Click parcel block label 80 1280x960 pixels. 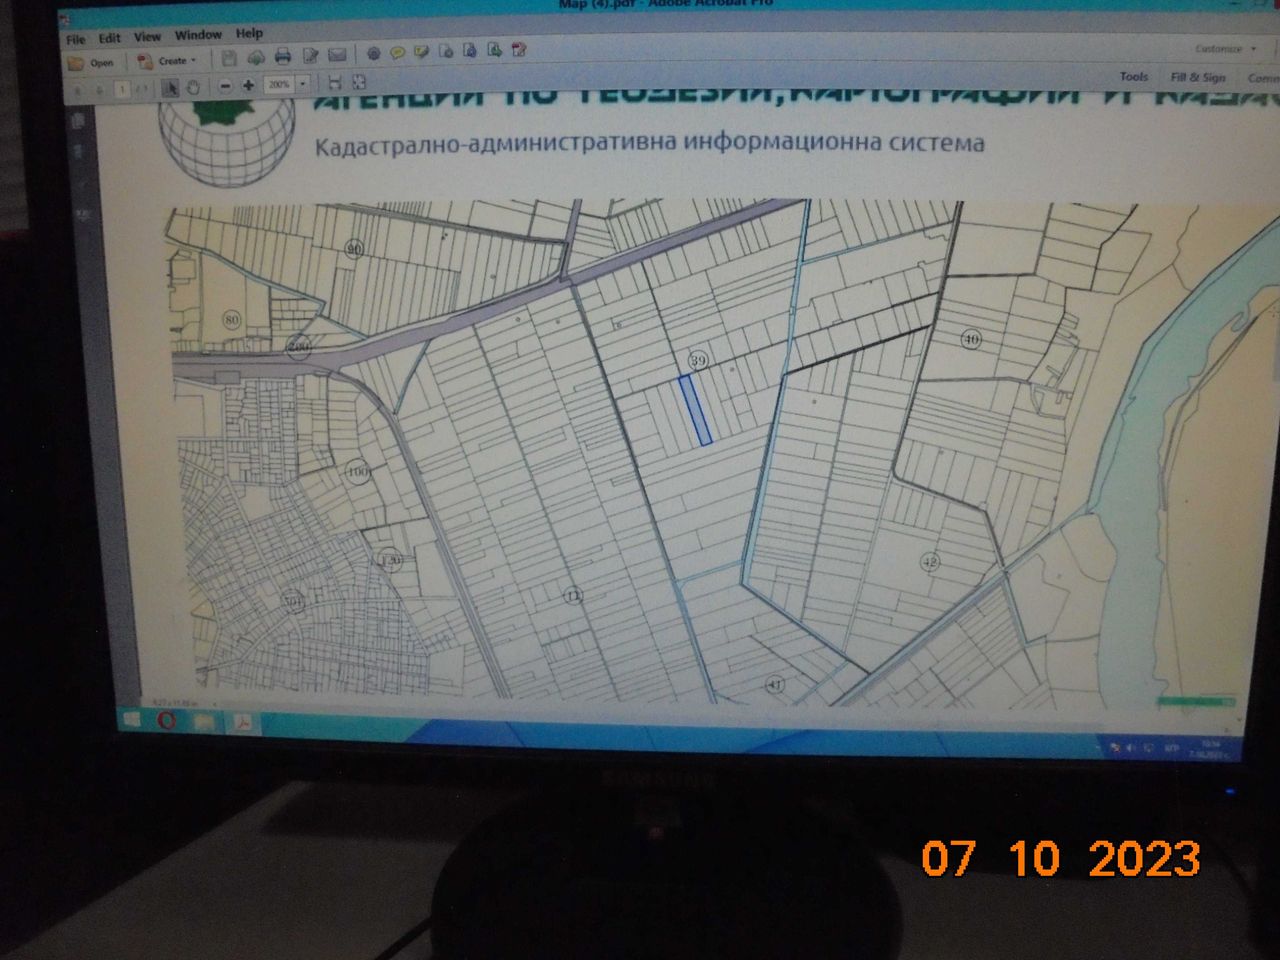pos(232,320)
